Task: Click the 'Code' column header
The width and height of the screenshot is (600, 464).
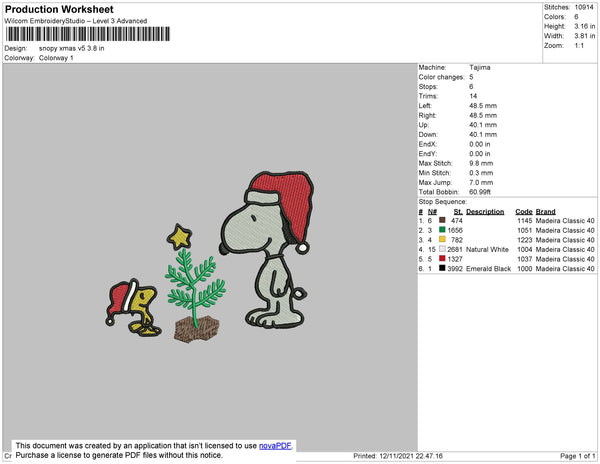Action: [524, 212]
